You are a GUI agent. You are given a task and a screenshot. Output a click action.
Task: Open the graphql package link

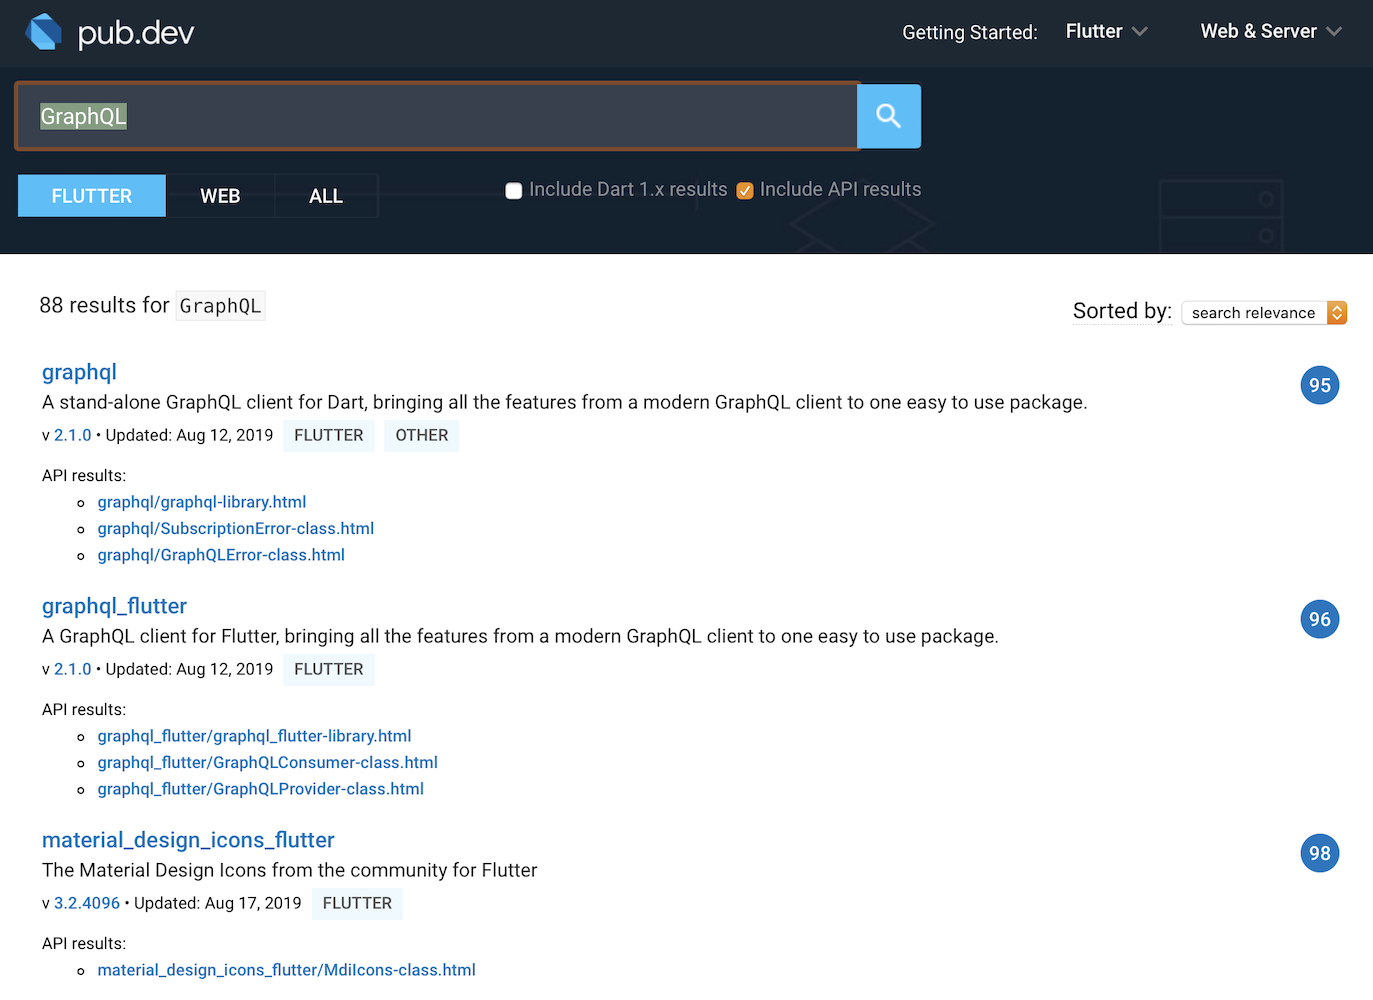click(79, 372)
